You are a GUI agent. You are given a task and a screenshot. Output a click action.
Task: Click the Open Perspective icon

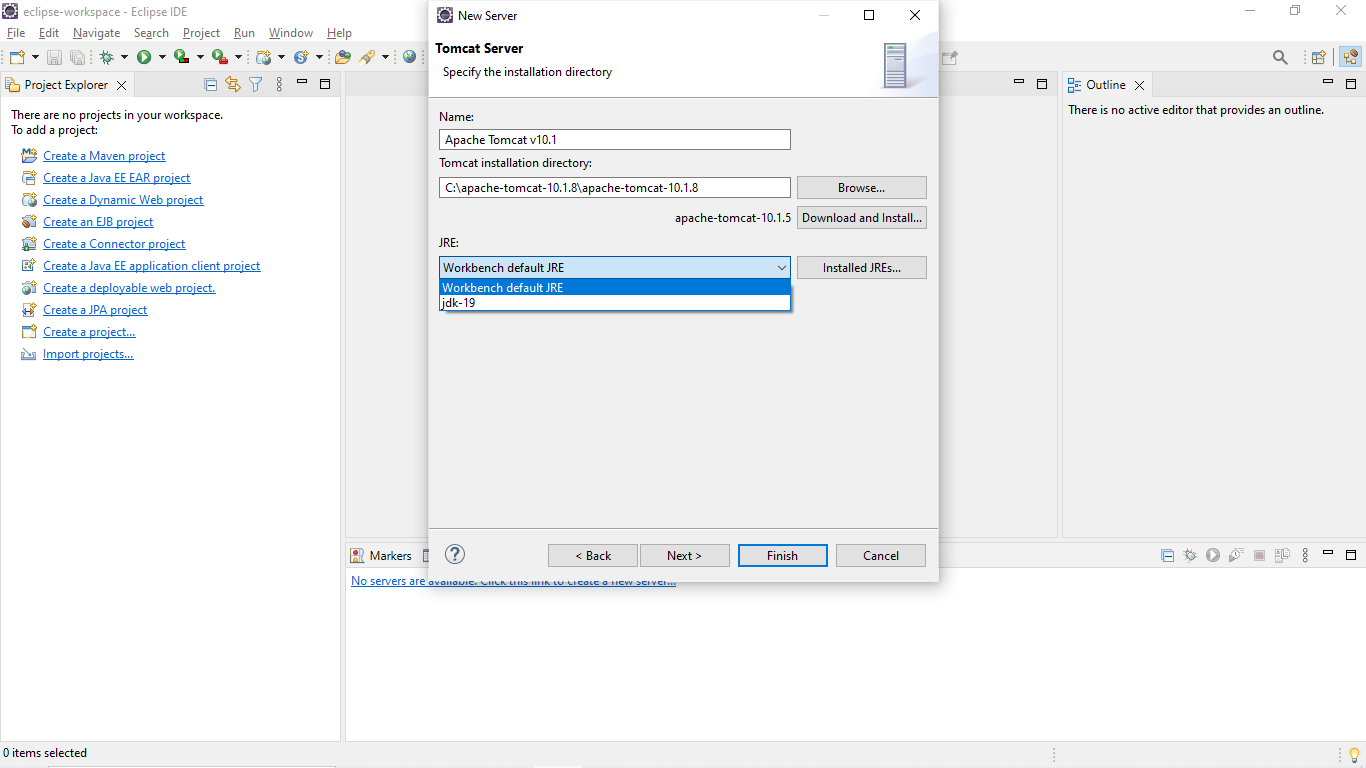click(x=1319, y=57)
